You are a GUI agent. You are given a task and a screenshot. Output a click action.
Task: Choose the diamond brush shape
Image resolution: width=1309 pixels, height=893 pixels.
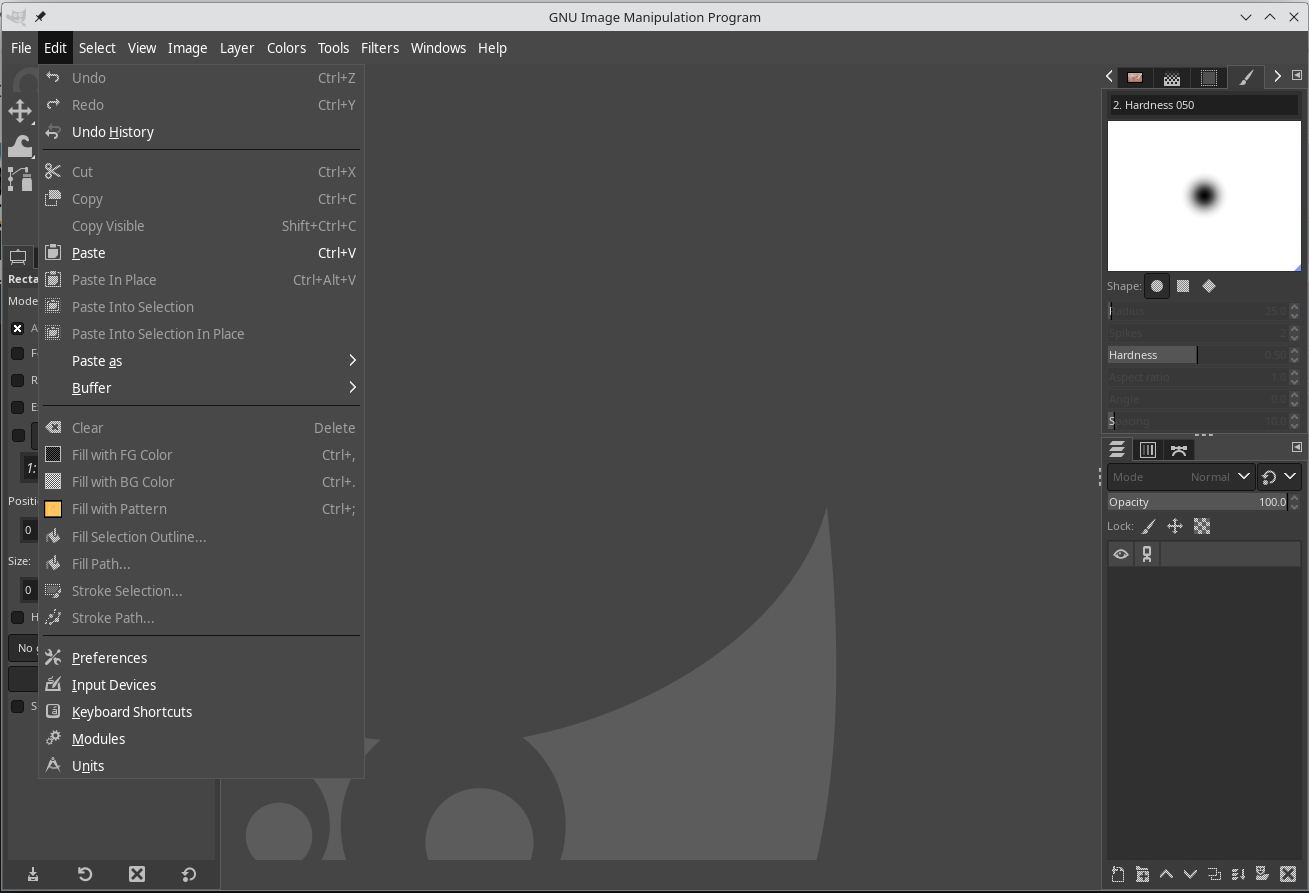[x=1209, y=286]
